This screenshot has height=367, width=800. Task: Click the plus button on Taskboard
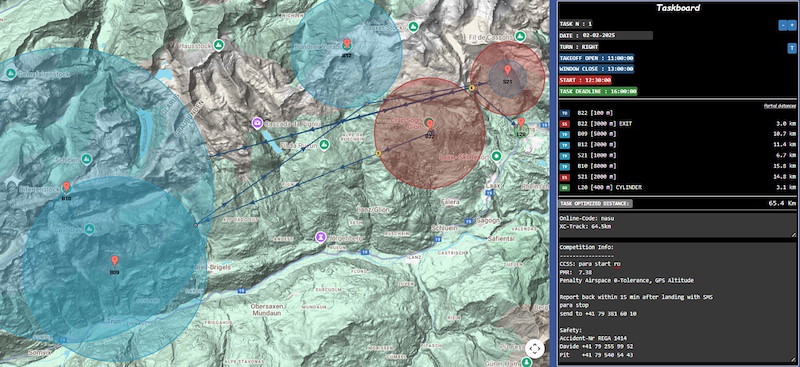pos(792,26)
